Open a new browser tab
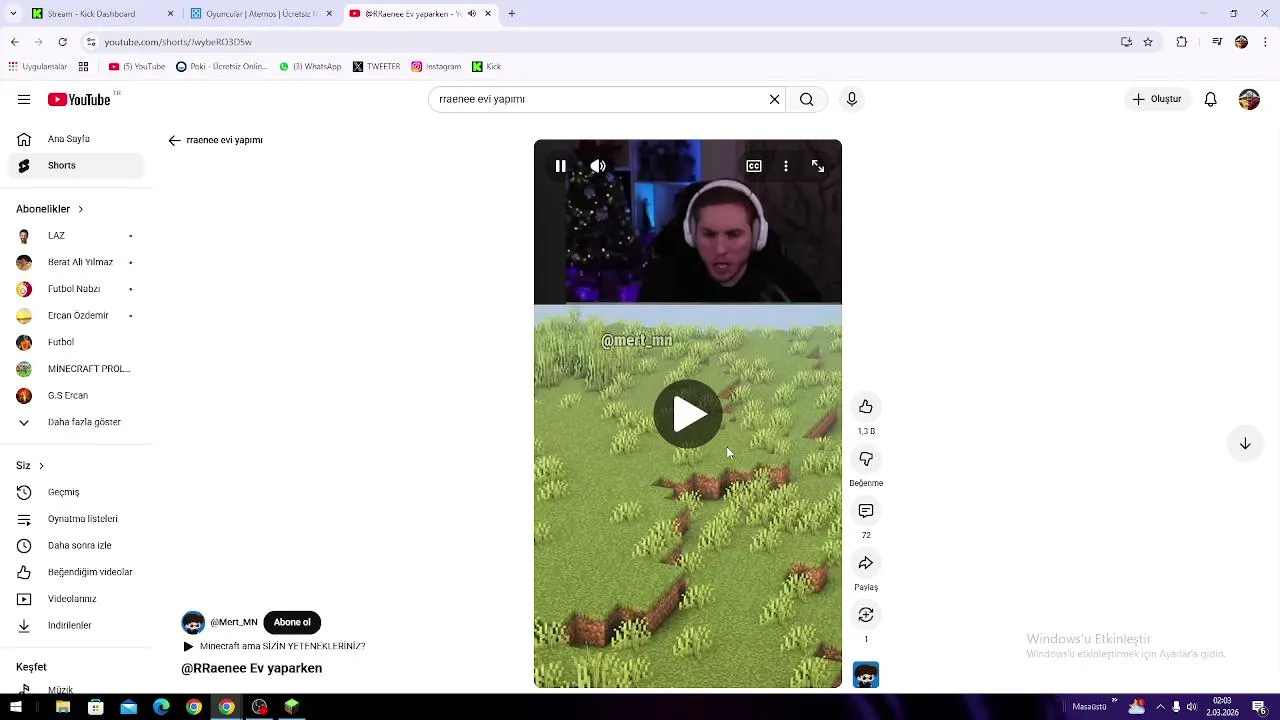Screen dimensions: 1280x720 (x=512, y=14)
